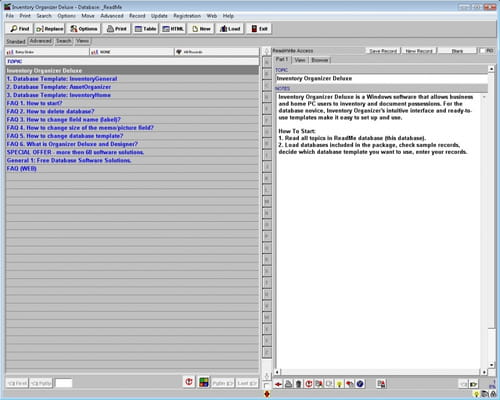Click the record panel scroll up arrow
500x400 pixels.
pos(491,69)
